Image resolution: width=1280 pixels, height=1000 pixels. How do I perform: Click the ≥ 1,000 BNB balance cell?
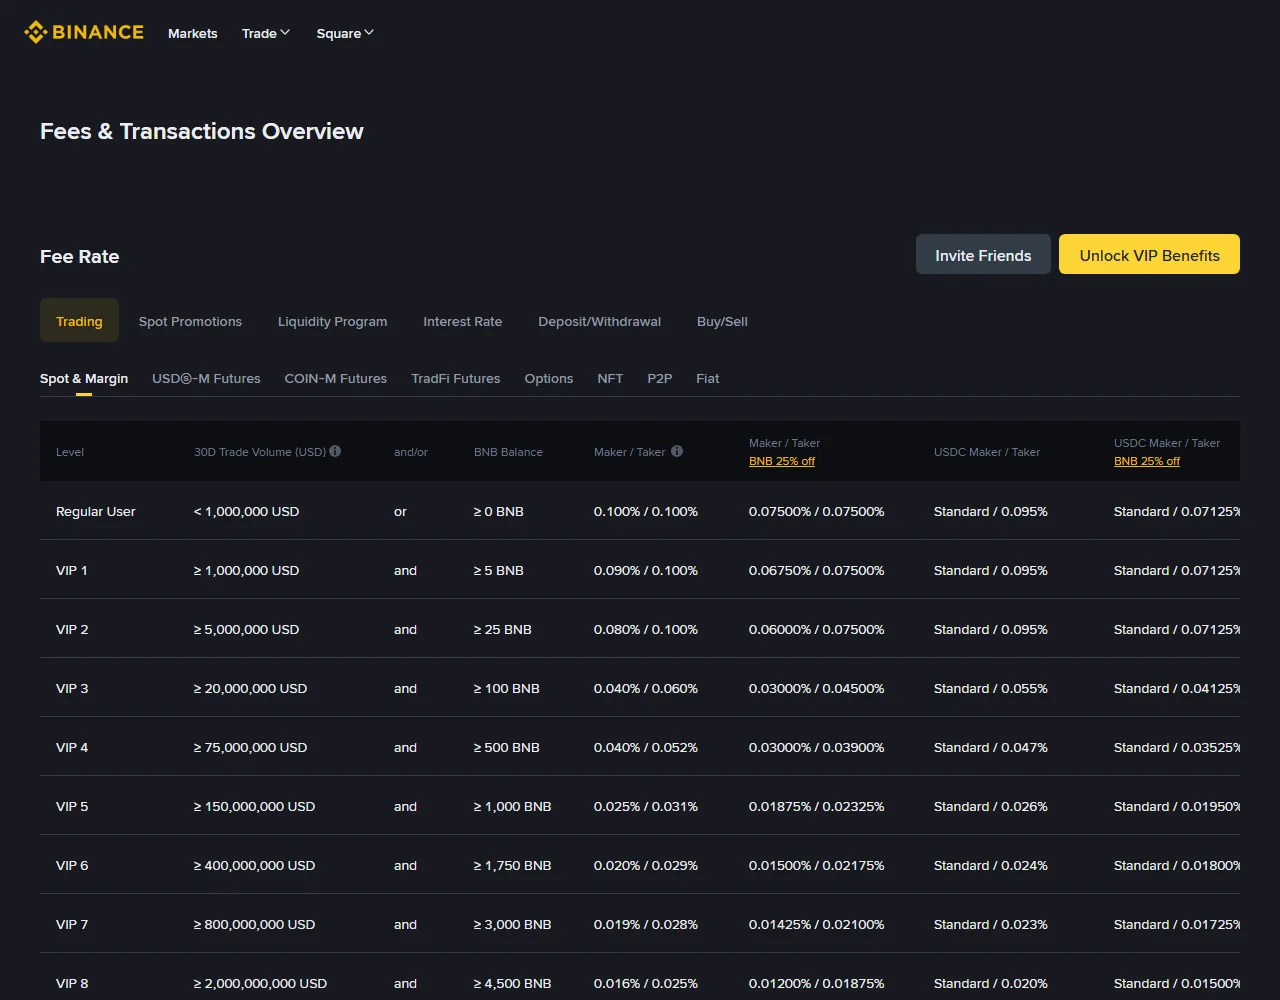(x=513, y=806)
